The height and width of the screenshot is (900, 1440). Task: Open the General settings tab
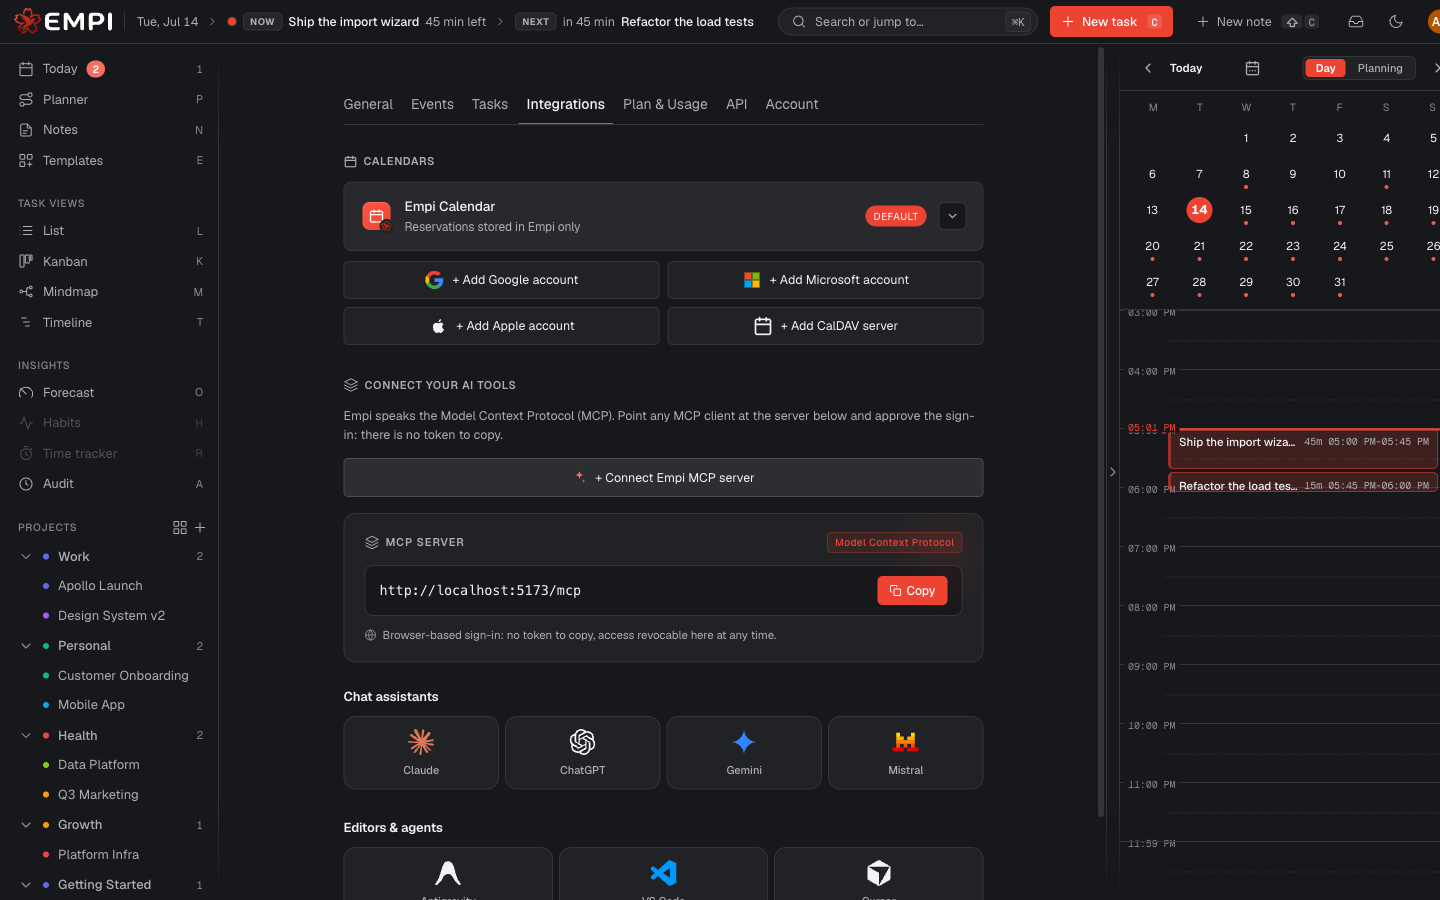[x=368, y=104]
